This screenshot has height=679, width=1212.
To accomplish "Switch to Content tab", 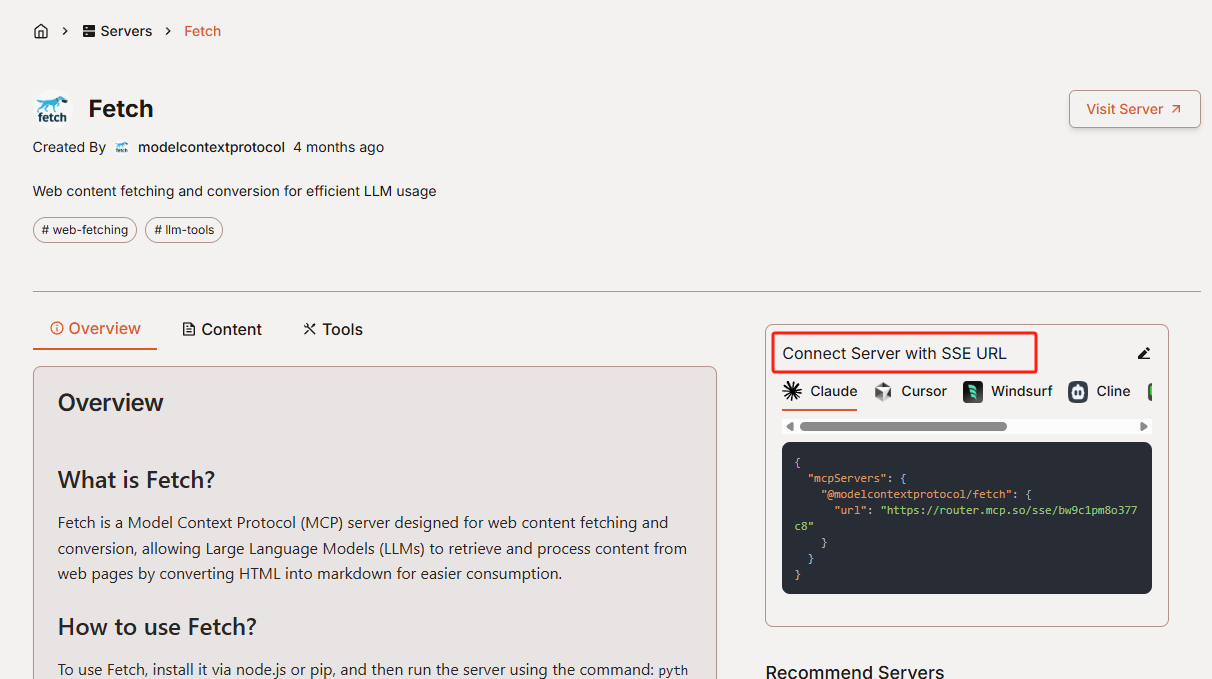I will coord(222,329).
